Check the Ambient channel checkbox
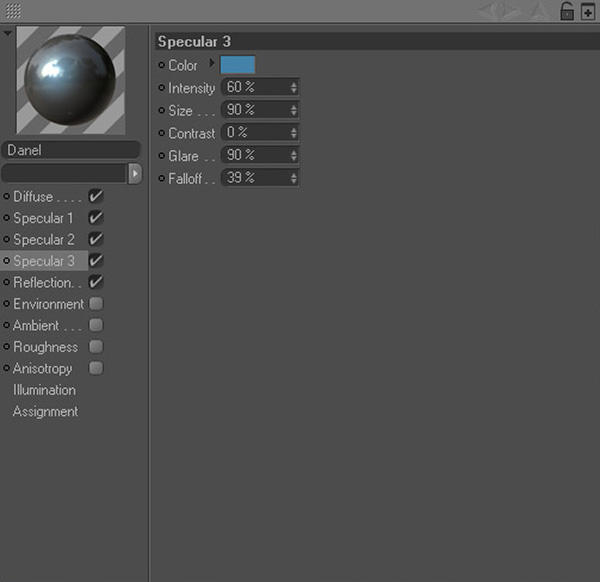Viewport: 600px width, 582px height. (96, 325)
